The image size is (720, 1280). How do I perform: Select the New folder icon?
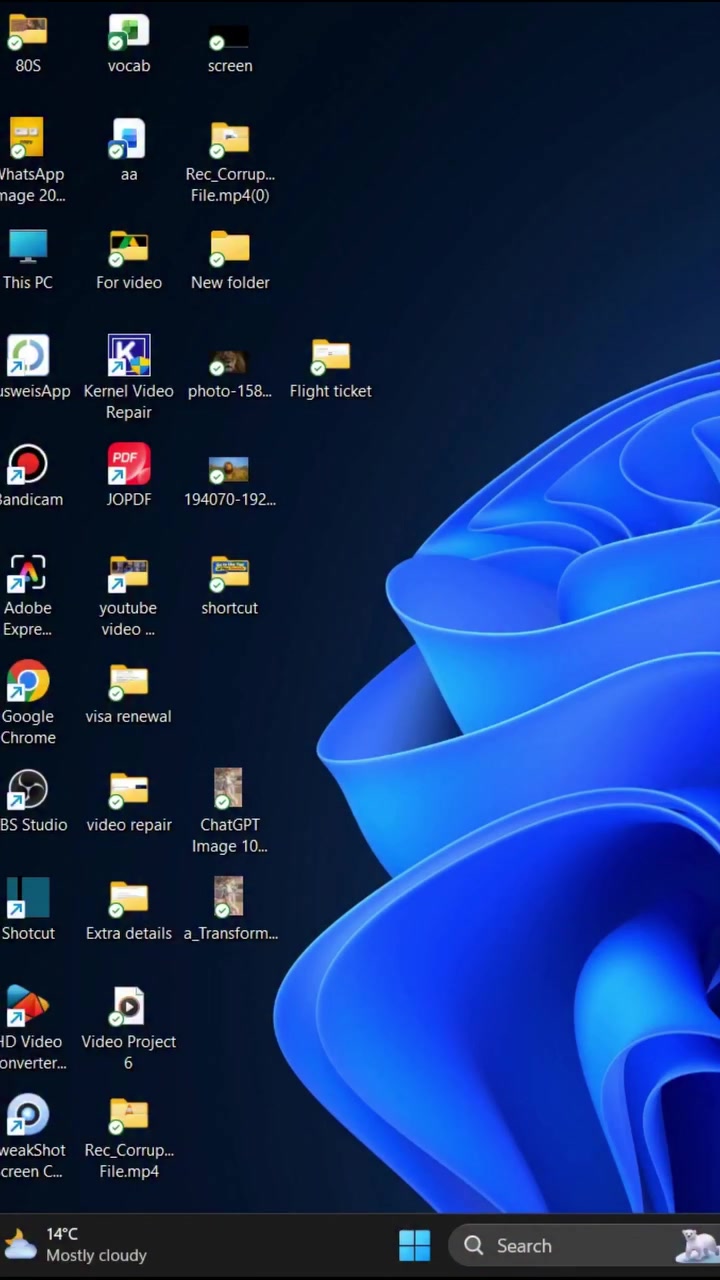229,247
